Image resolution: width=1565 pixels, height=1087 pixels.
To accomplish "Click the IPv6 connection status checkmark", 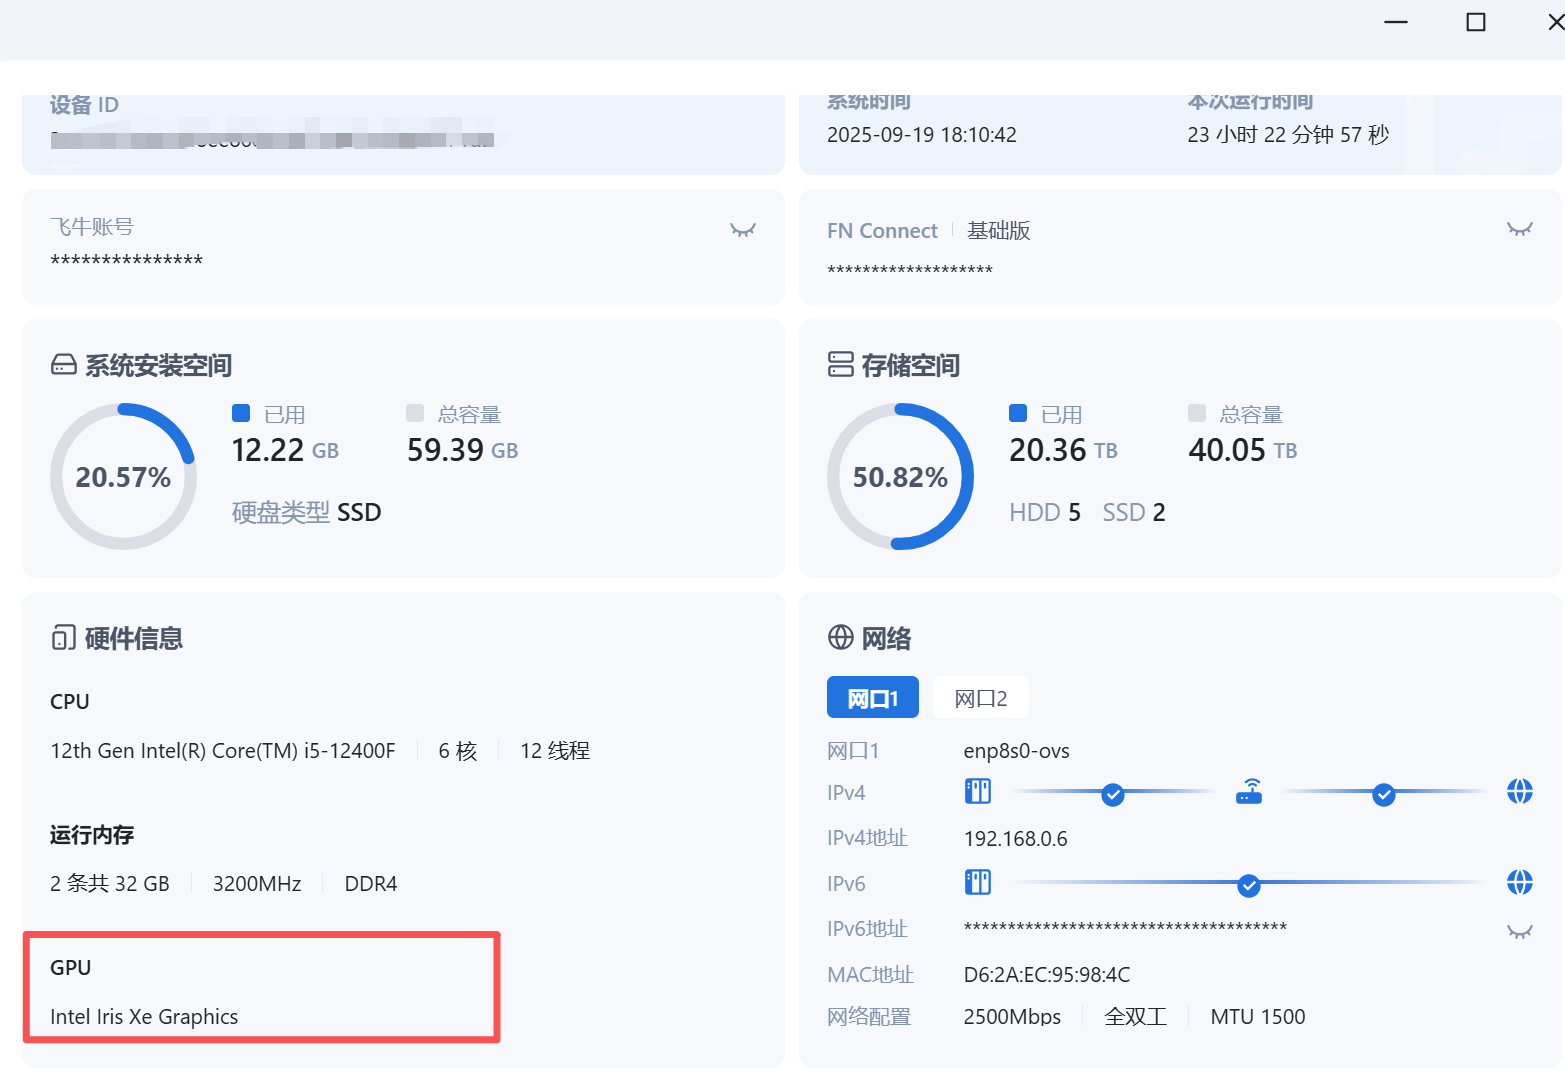I will (x=1248, y=885).
